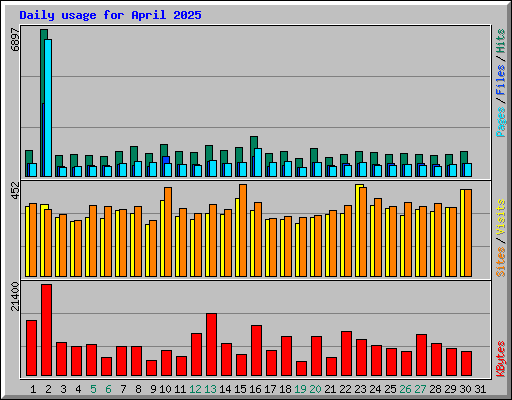Viewport: 512px width, 400px height.
Task: Click day label "4" on bottom axis
Action: coord(78,389)
